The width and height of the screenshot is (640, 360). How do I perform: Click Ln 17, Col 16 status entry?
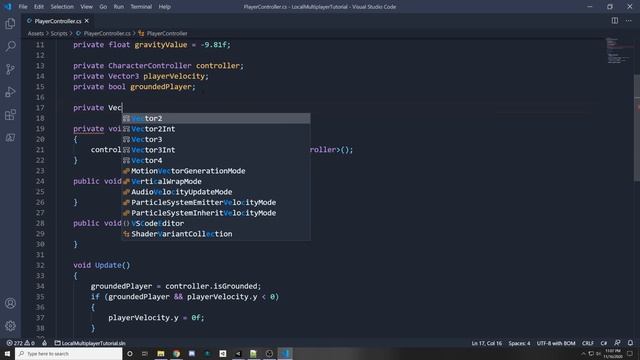pos(487,343)
